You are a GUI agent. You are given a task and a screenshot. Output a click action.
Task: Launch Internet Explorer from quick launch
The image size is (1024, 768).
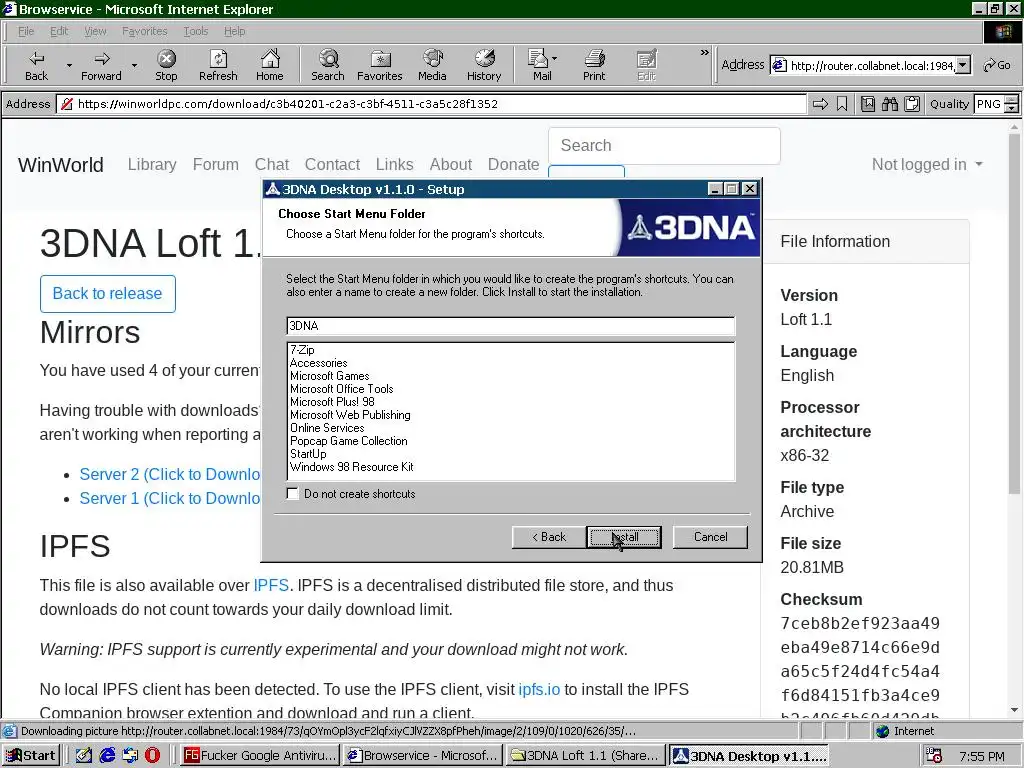(107, 756)
